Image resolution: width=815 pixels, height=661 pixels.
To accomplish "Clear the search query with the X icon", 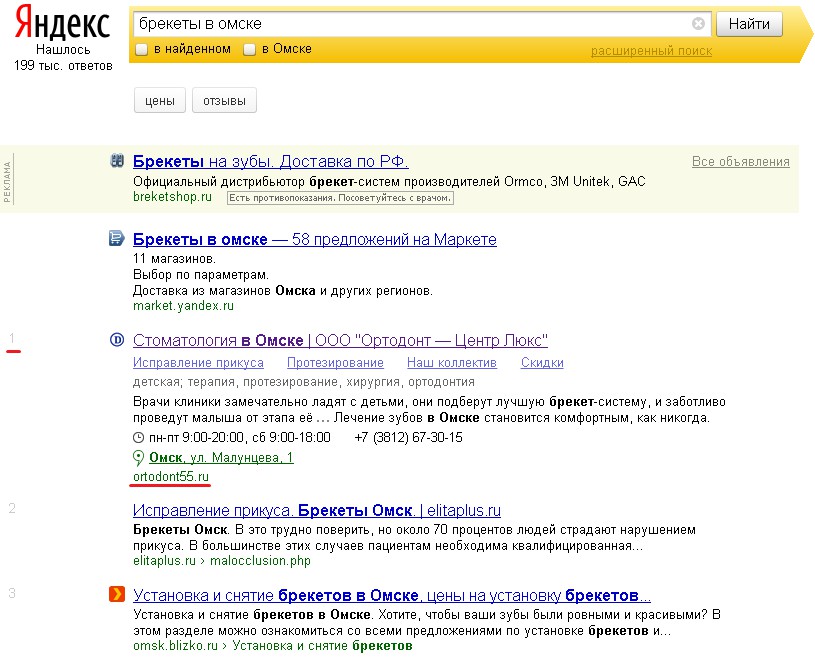I will tap(699, 23).
